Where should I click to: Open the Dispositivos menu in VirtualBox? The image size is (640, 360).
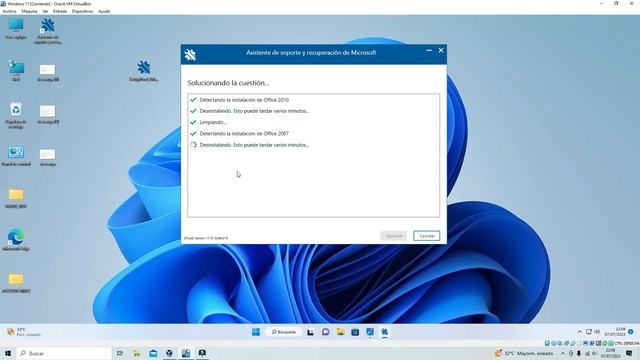tap(82, 11)
